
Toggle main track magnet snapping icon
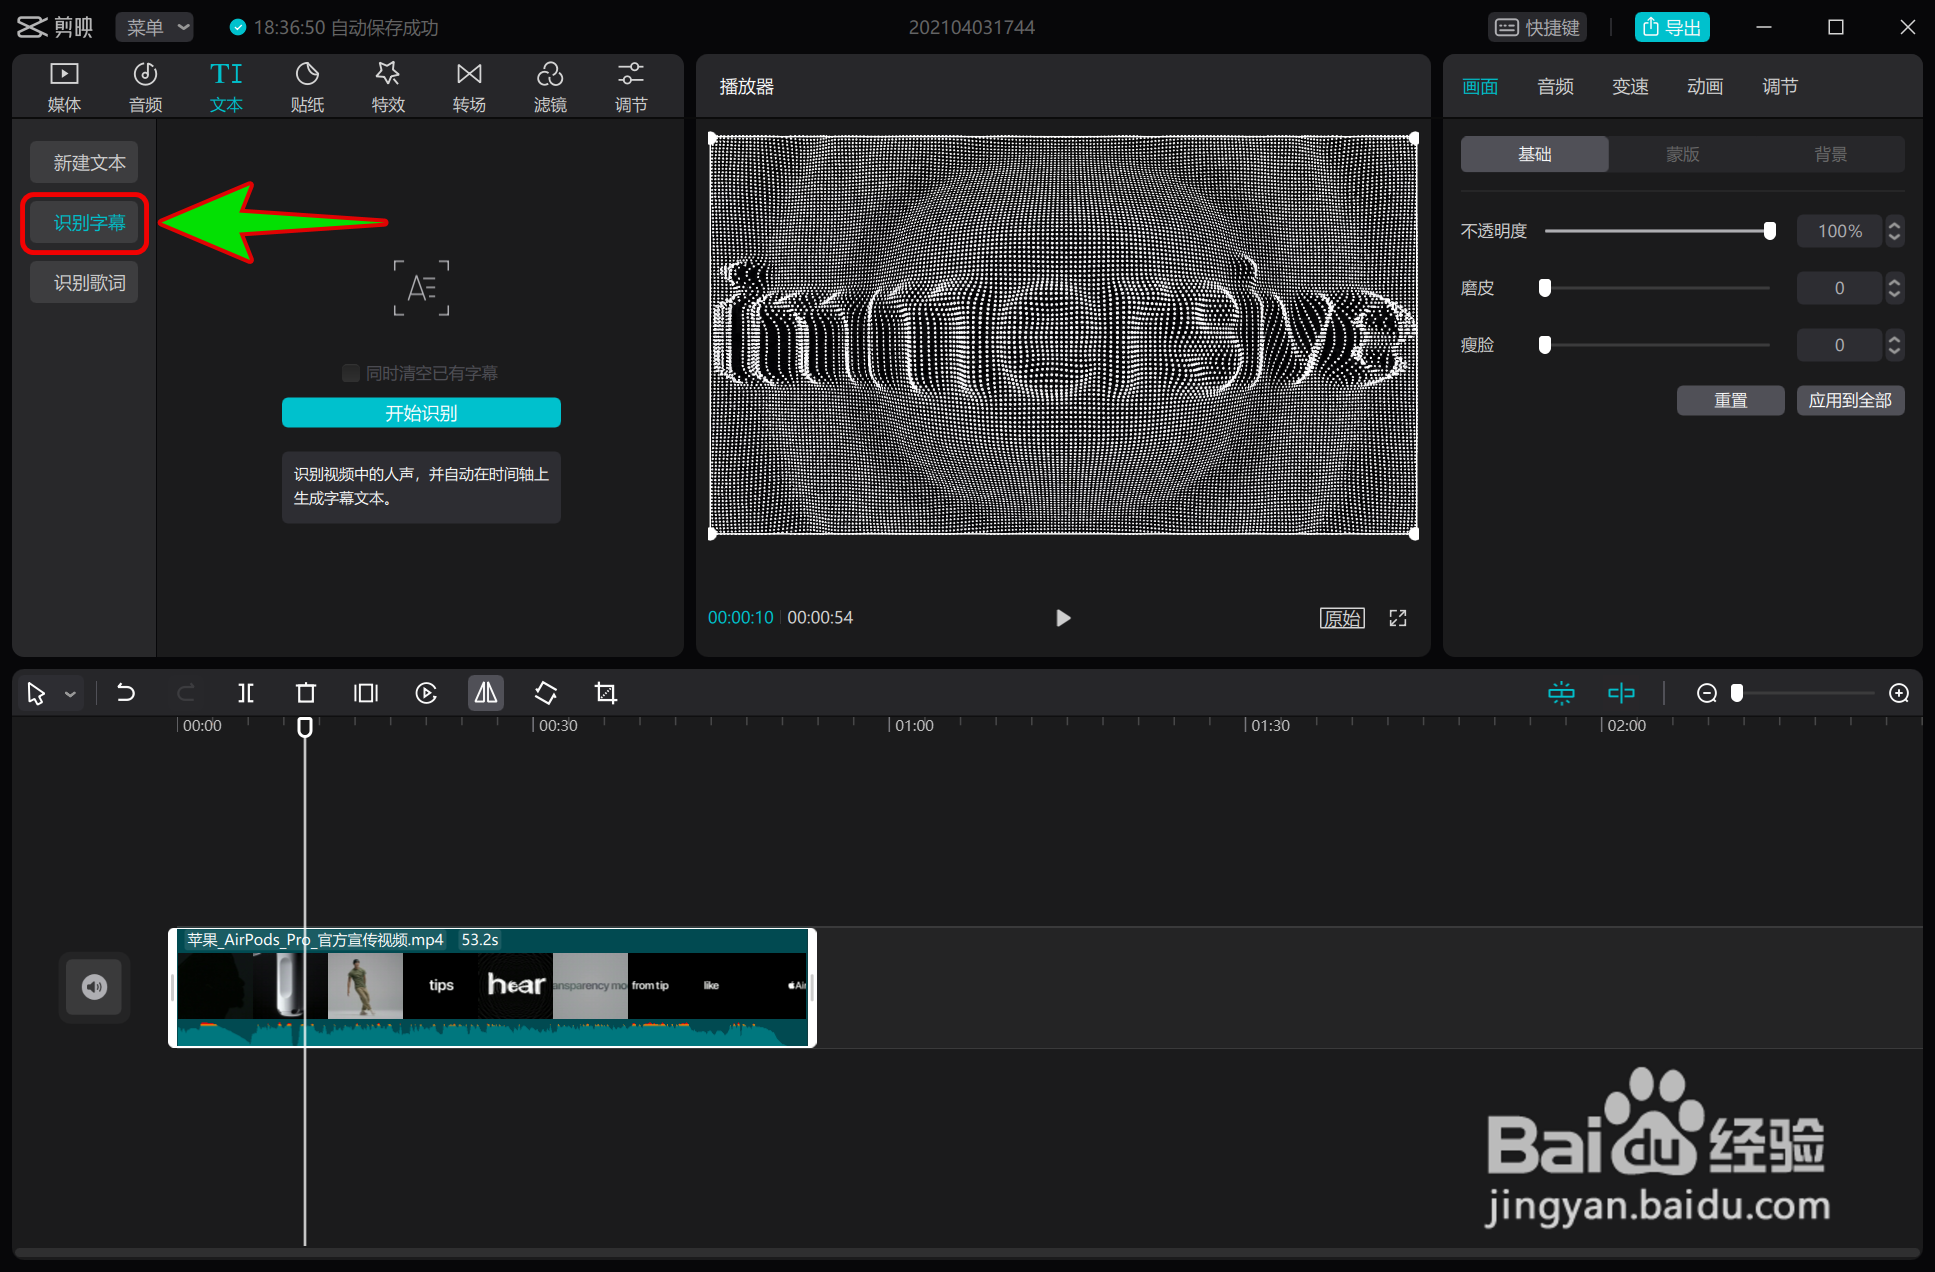[x=1561, y=693]
